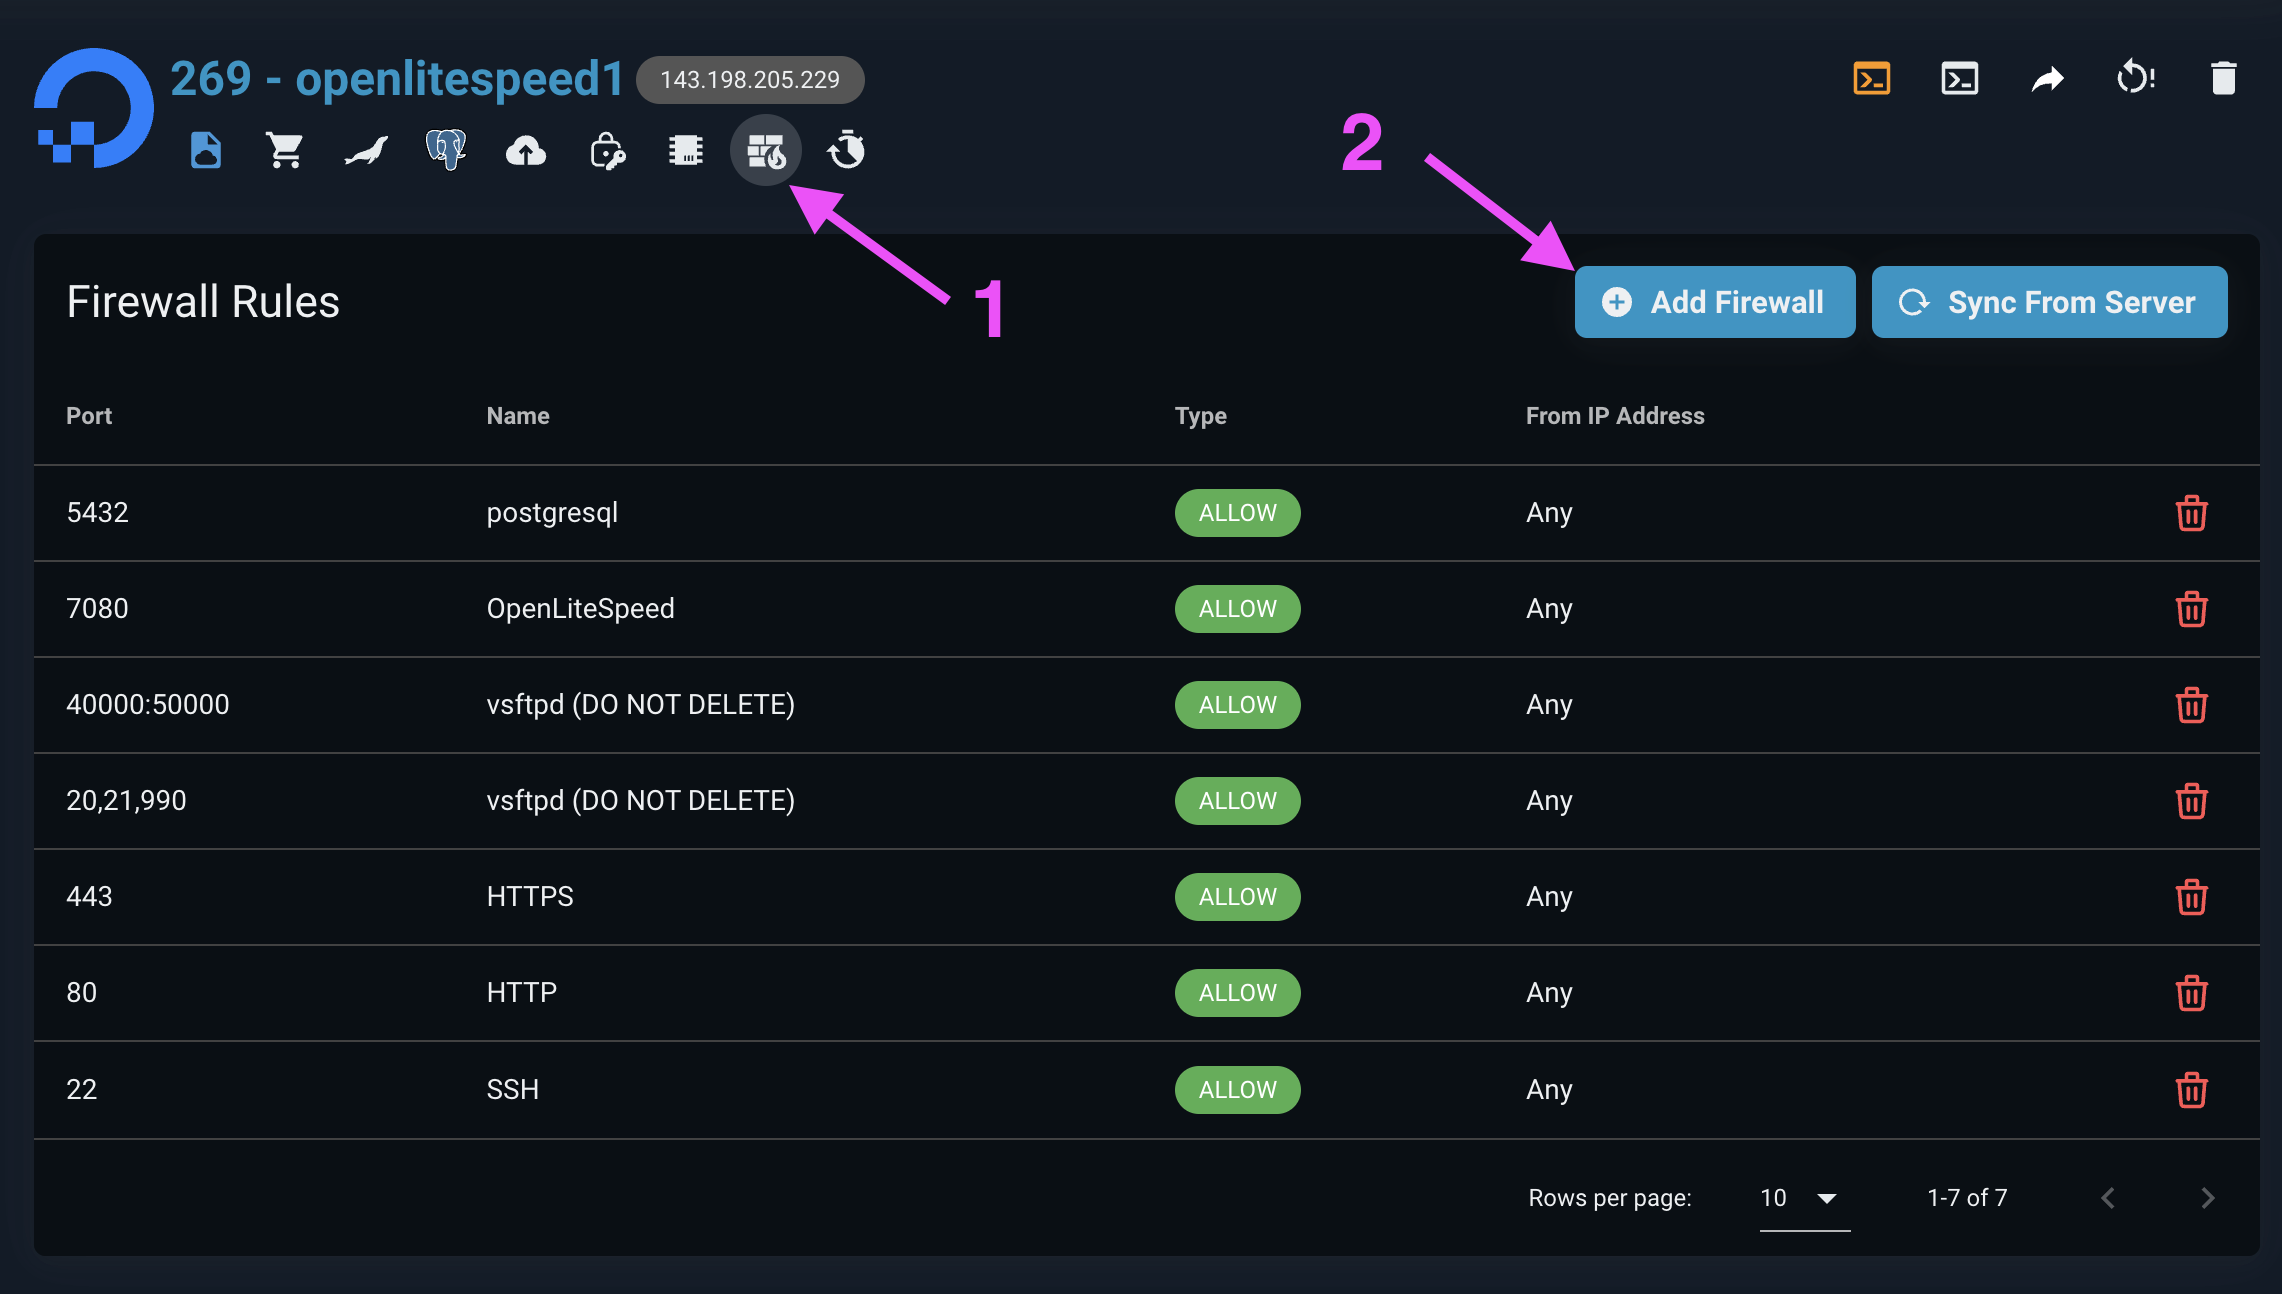The image size is (2282, 1294).
Task: Open the Rows per page dropdown
Action: [1800, 1198]
